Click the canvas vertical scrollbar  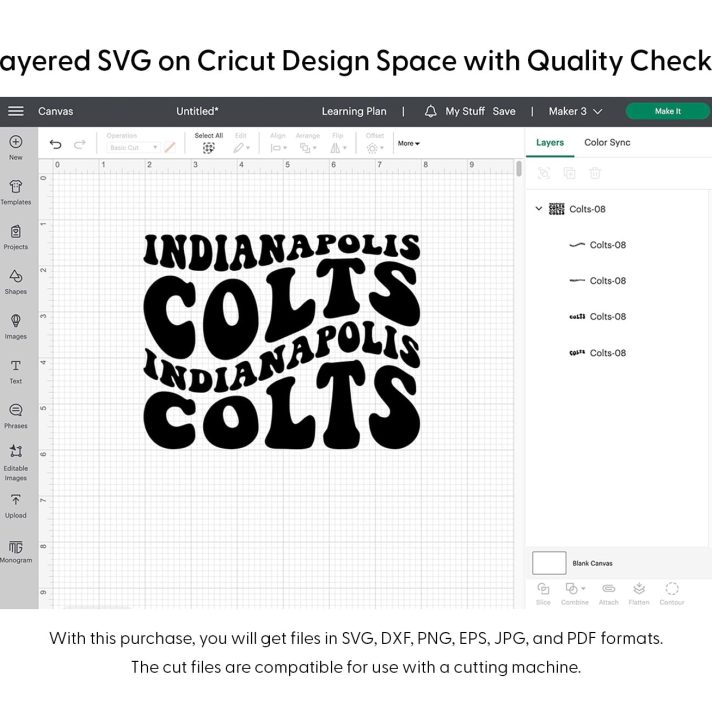[519, 168]
